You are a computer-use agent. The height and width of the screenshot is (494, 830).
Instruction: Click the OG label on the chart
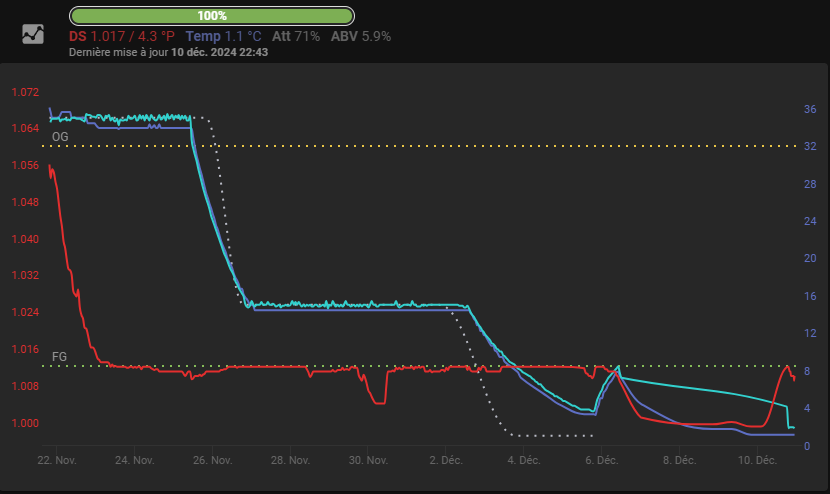tap(60, 136)
